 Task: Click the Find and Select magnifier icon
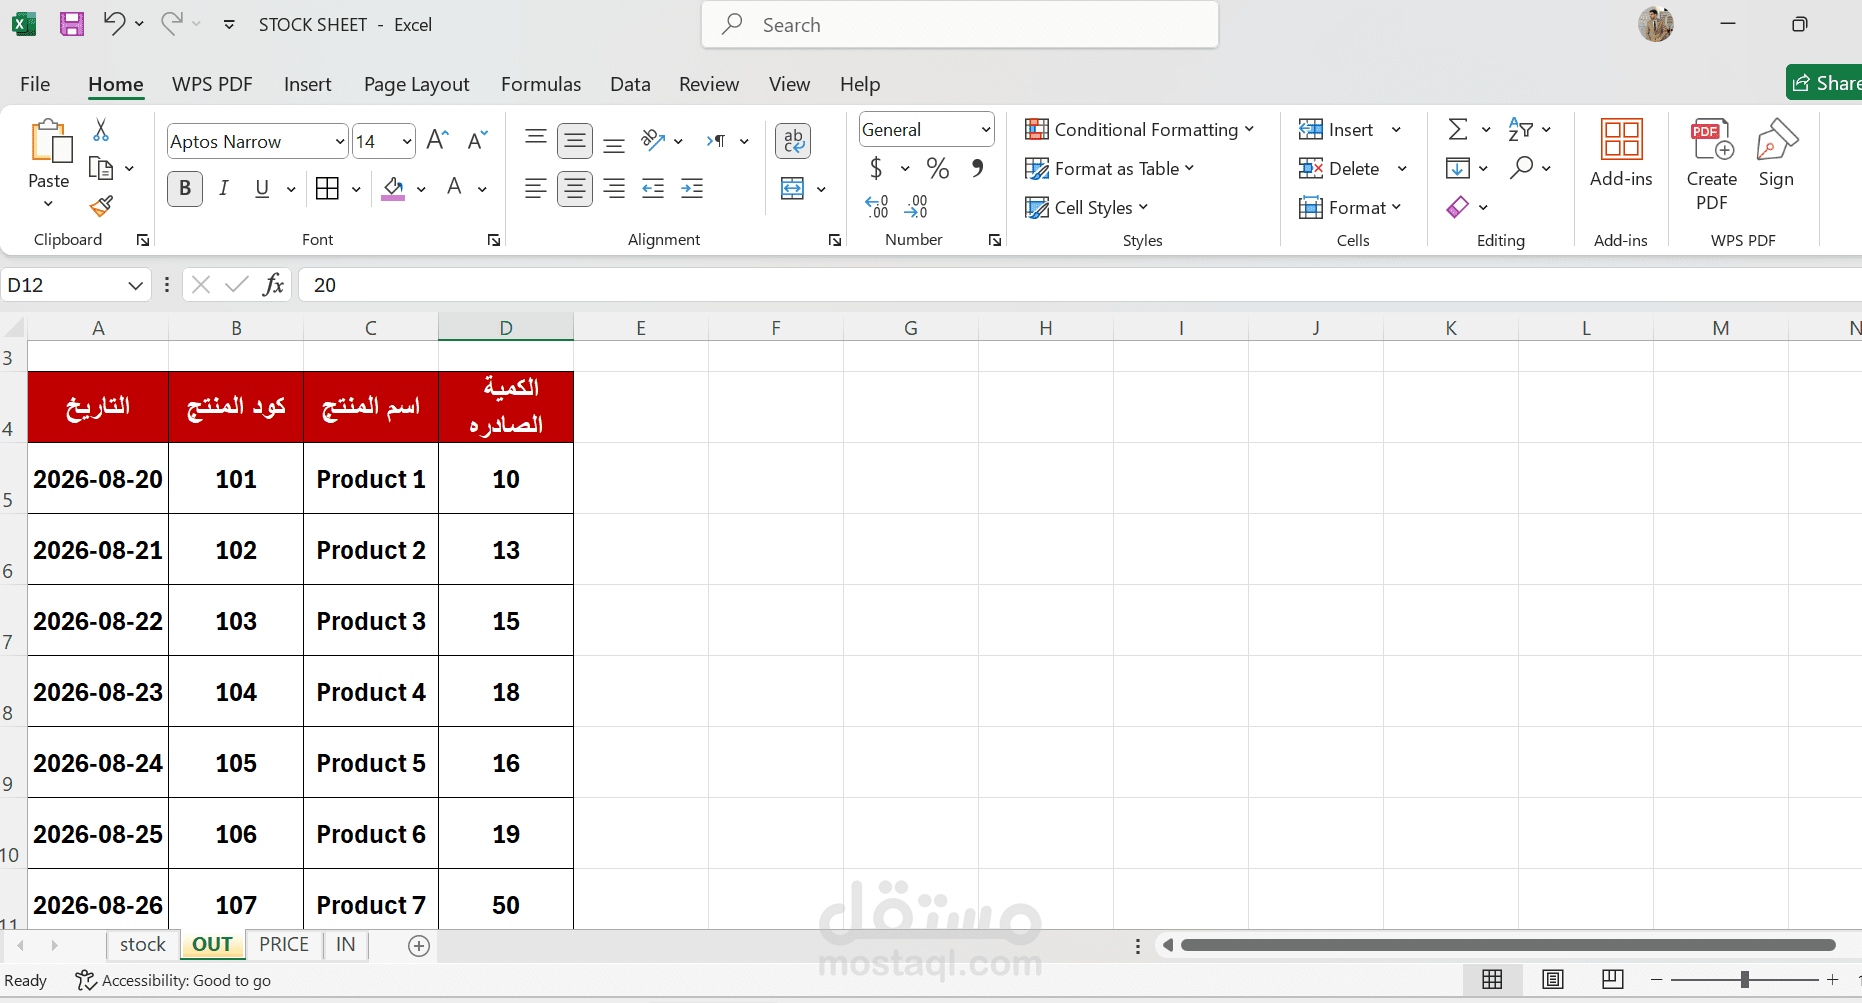tap(1522, 168)
